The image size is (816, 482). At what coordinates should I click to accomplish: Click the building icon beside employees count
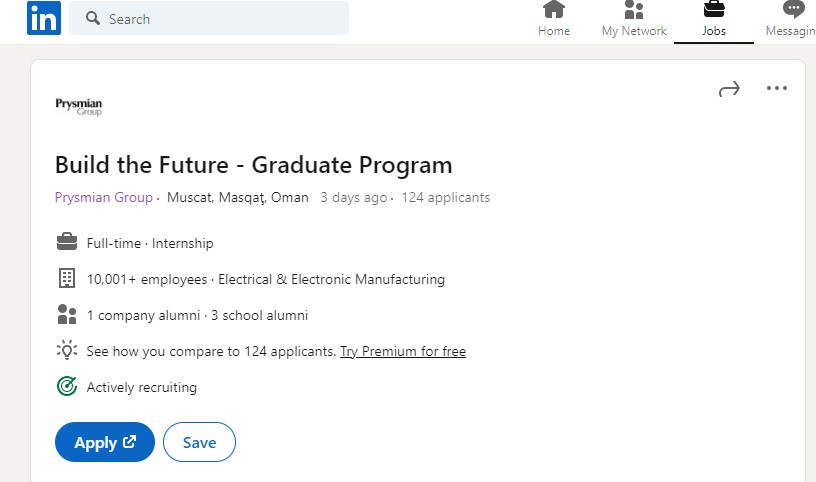click(x=67, y=278)
